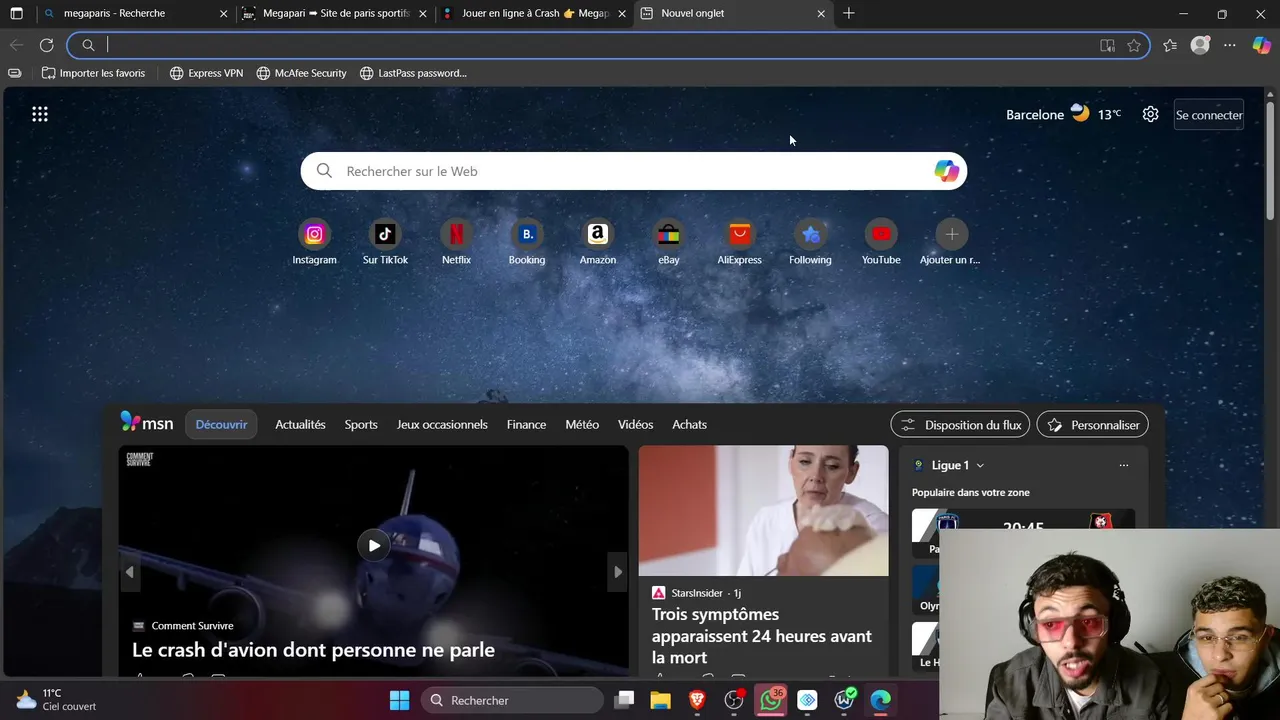This screenshot has height=720, width=1280.
Task: Open LastPass password bookmark
Action: [413, 73]
